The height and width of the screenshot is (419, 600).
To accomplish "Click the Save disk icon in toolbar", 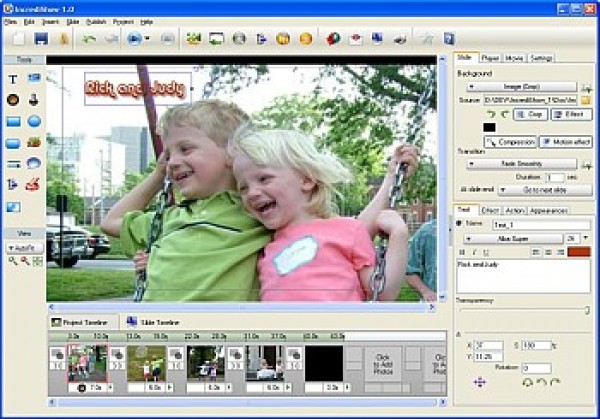I will click(x=41, y=39).
